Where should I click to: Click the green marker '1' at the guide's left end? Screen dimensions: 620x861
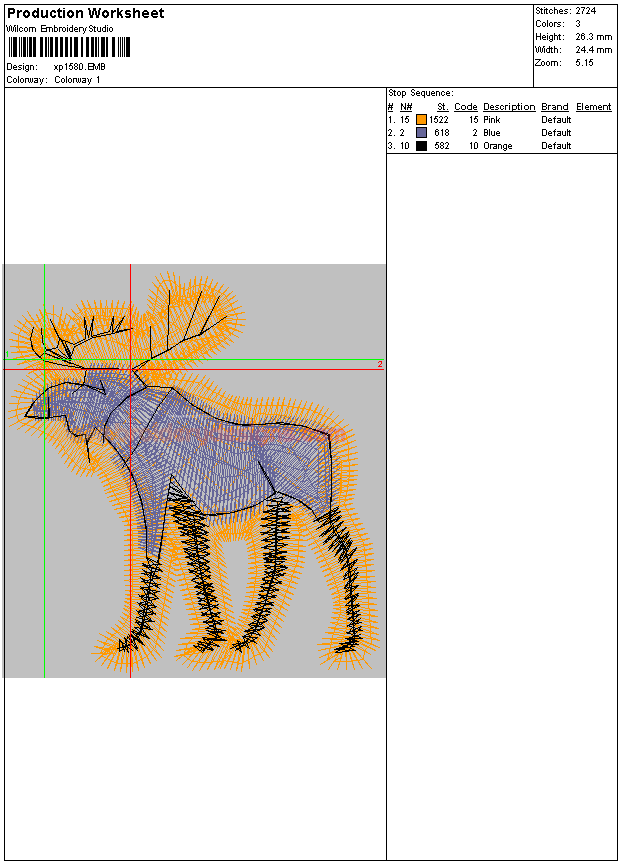pyautogui.click(x=7, y=355)
